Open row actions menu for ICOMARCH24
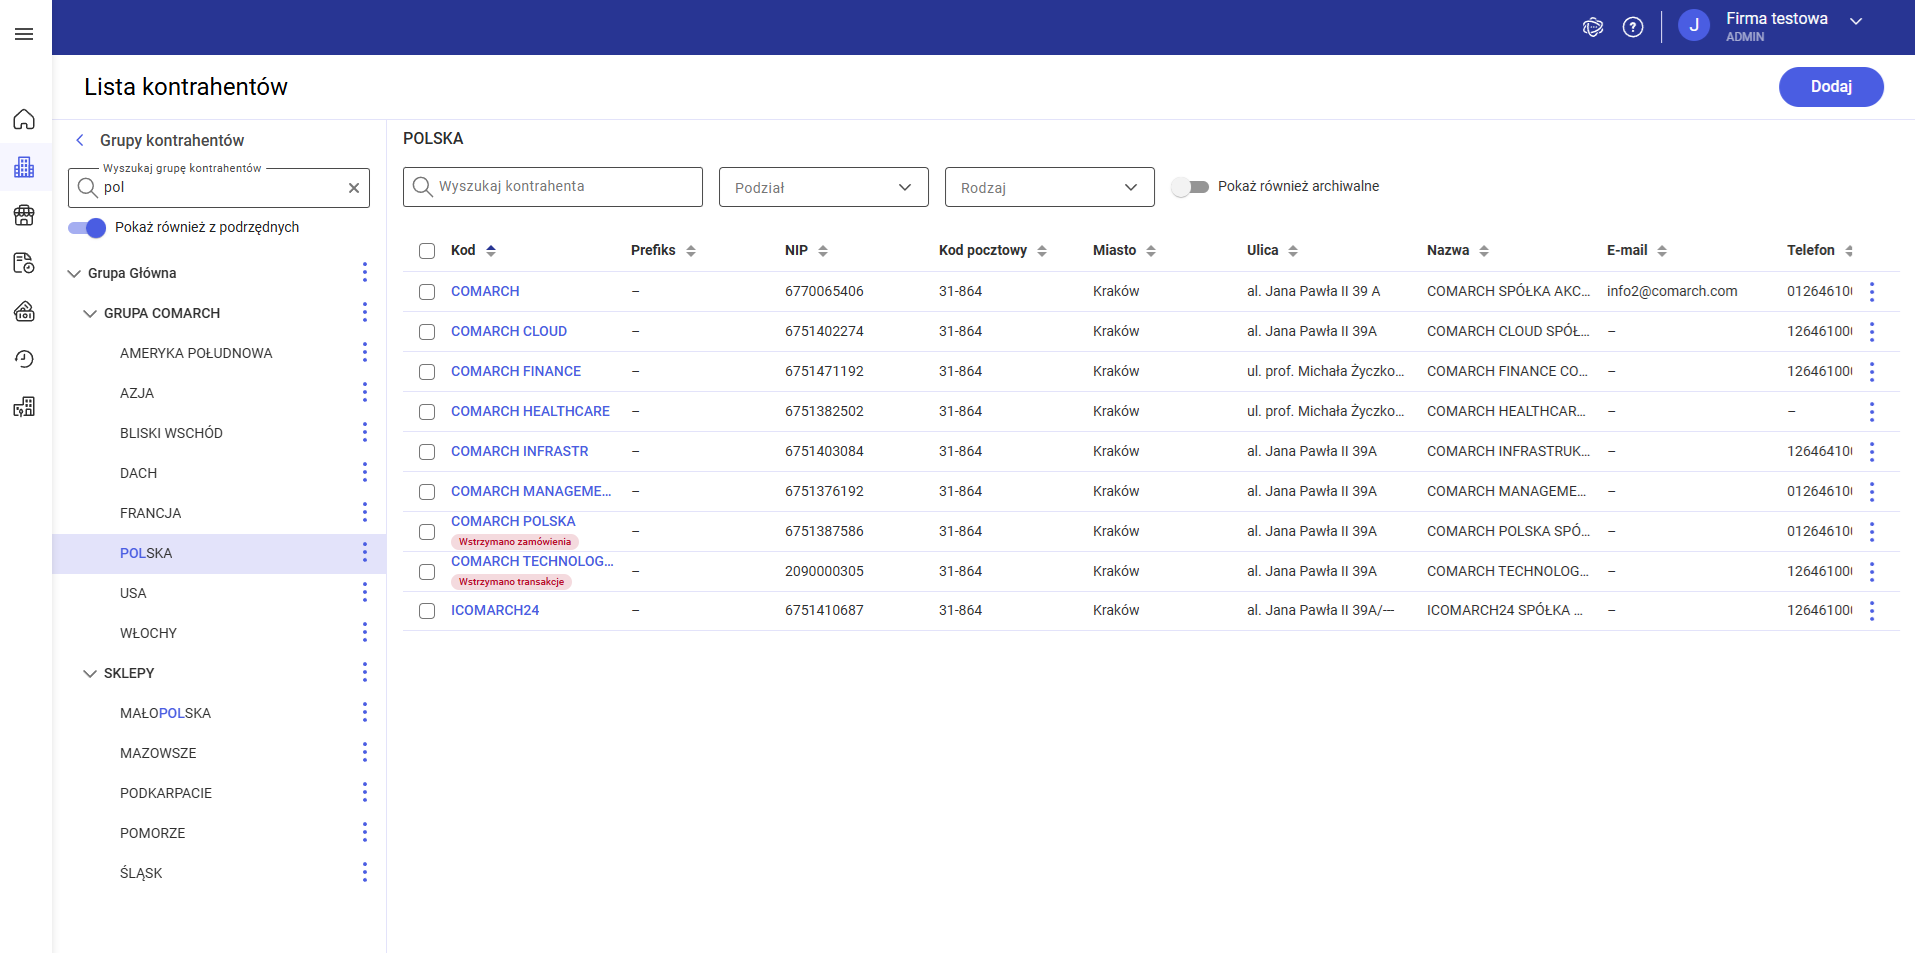 point(1872,611)
